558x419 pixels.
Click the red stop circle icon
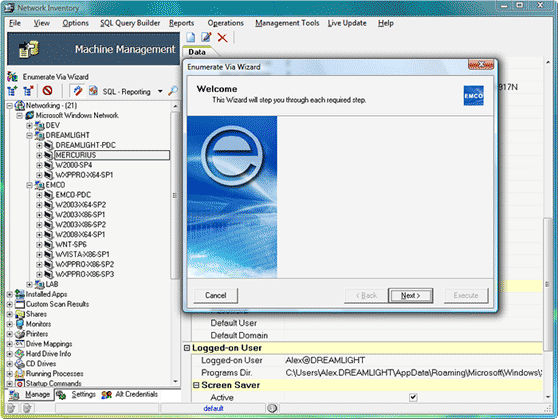point(47,91)
